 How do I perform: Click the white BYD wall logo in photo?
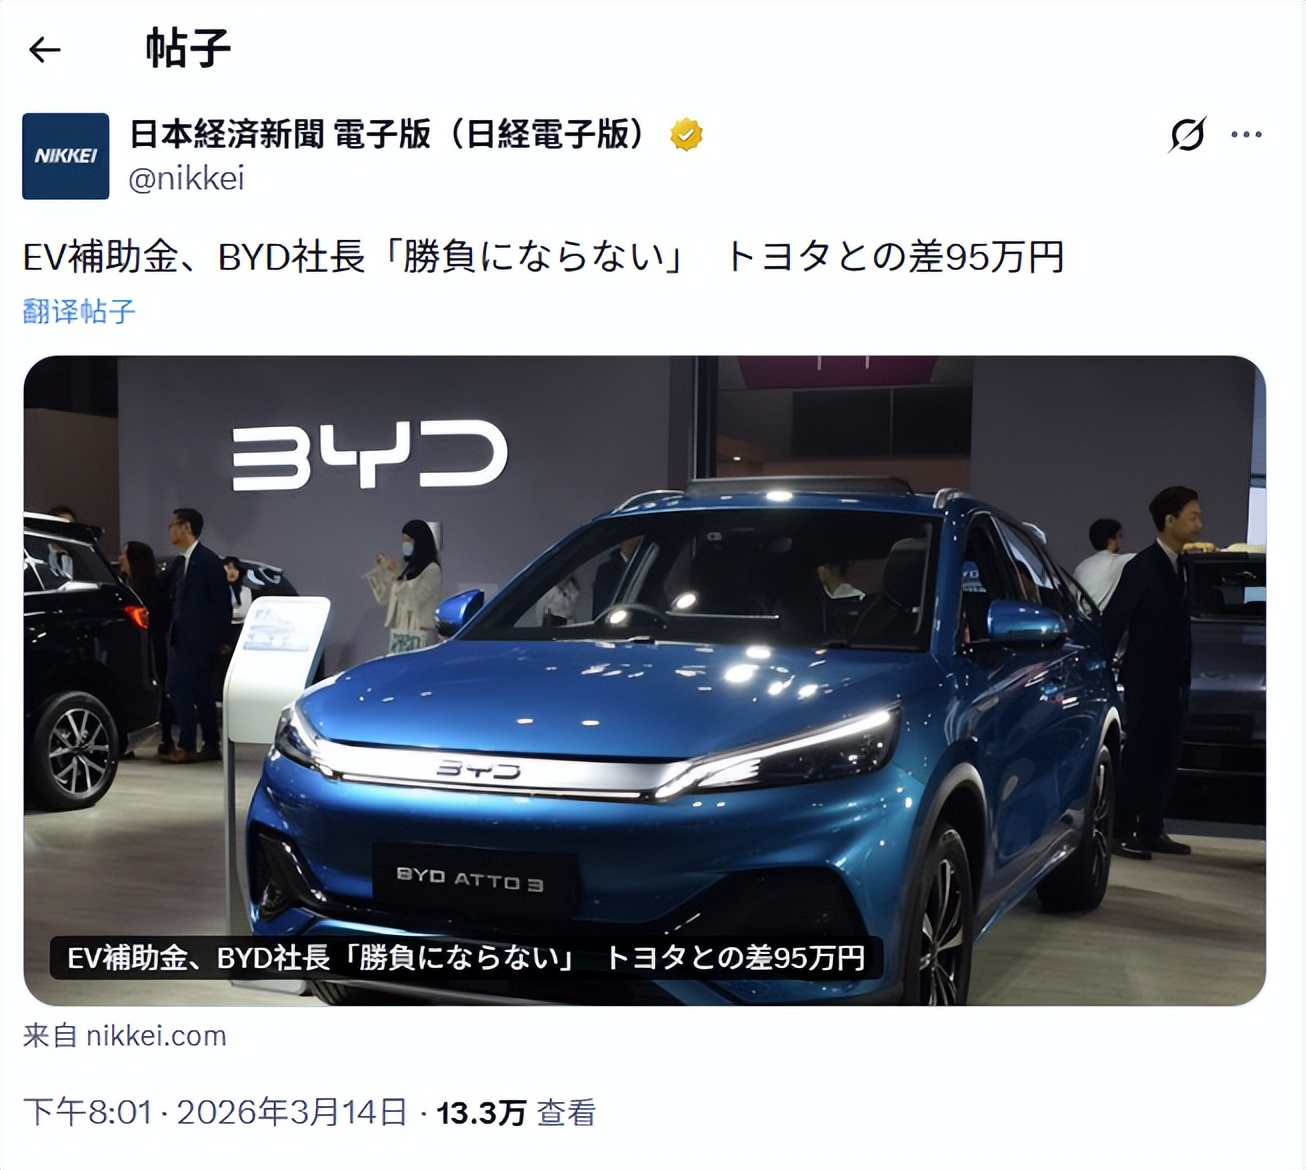[371, 455]
